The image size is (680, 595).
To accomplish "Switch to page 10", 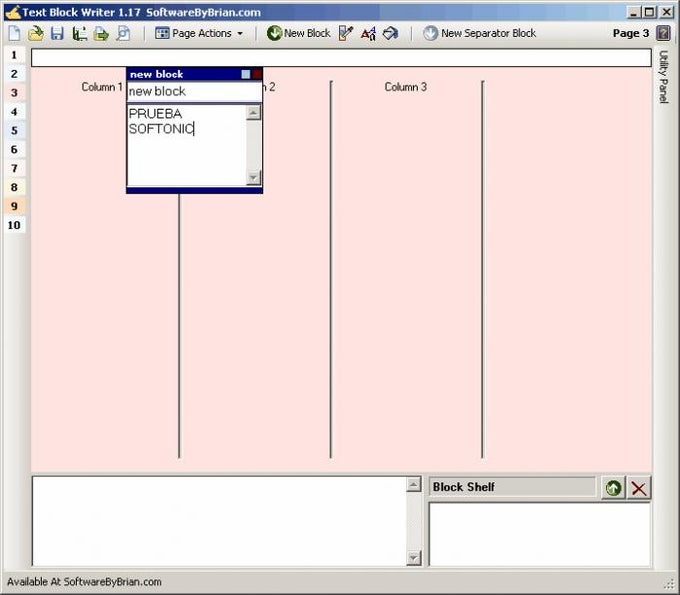I will tap(14, 225).
